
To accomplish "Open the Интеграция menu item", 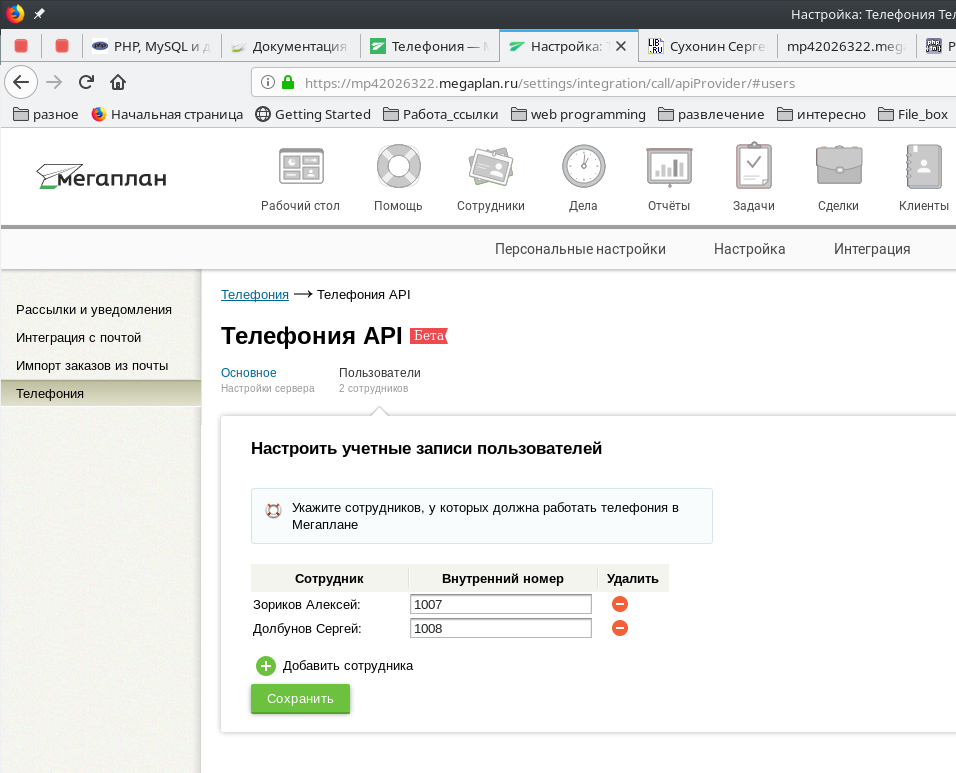I will tap(872, 249).
